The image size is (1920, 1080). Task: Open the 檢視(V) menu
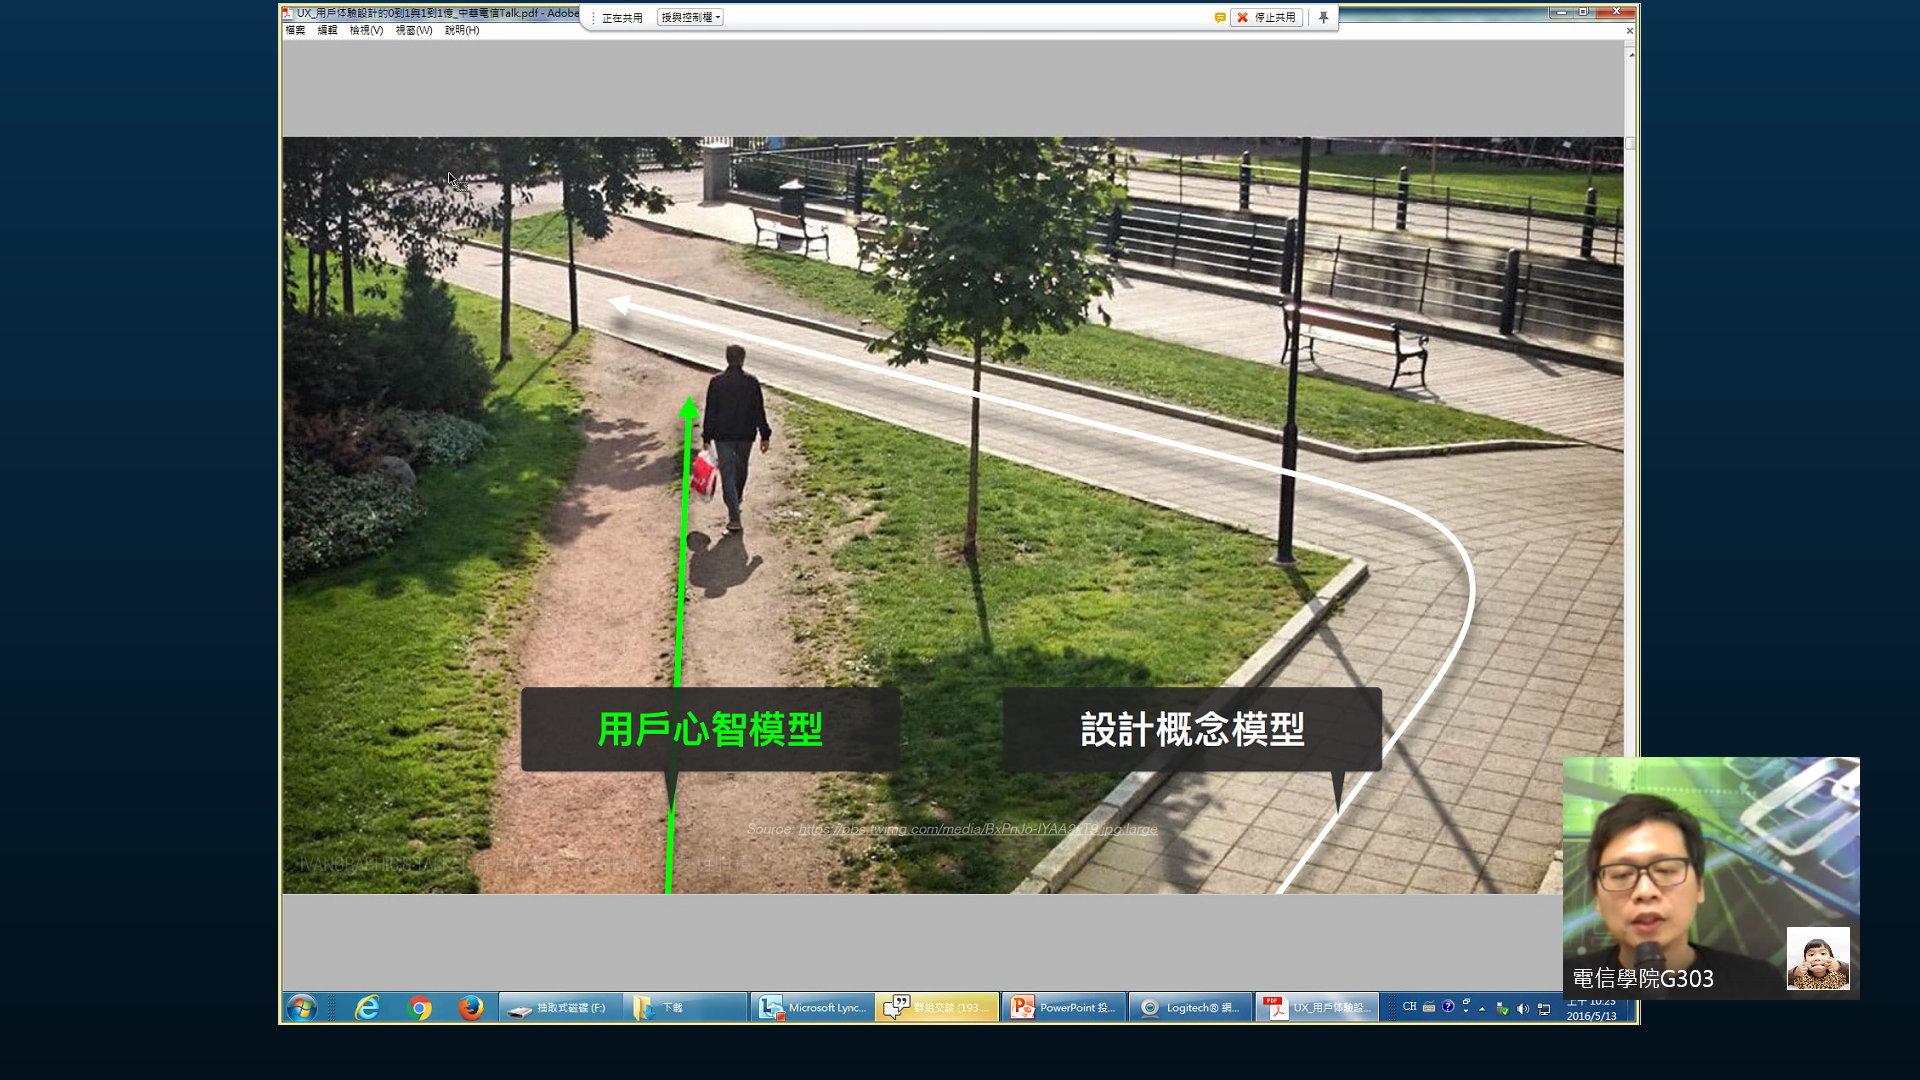(366, 30)
